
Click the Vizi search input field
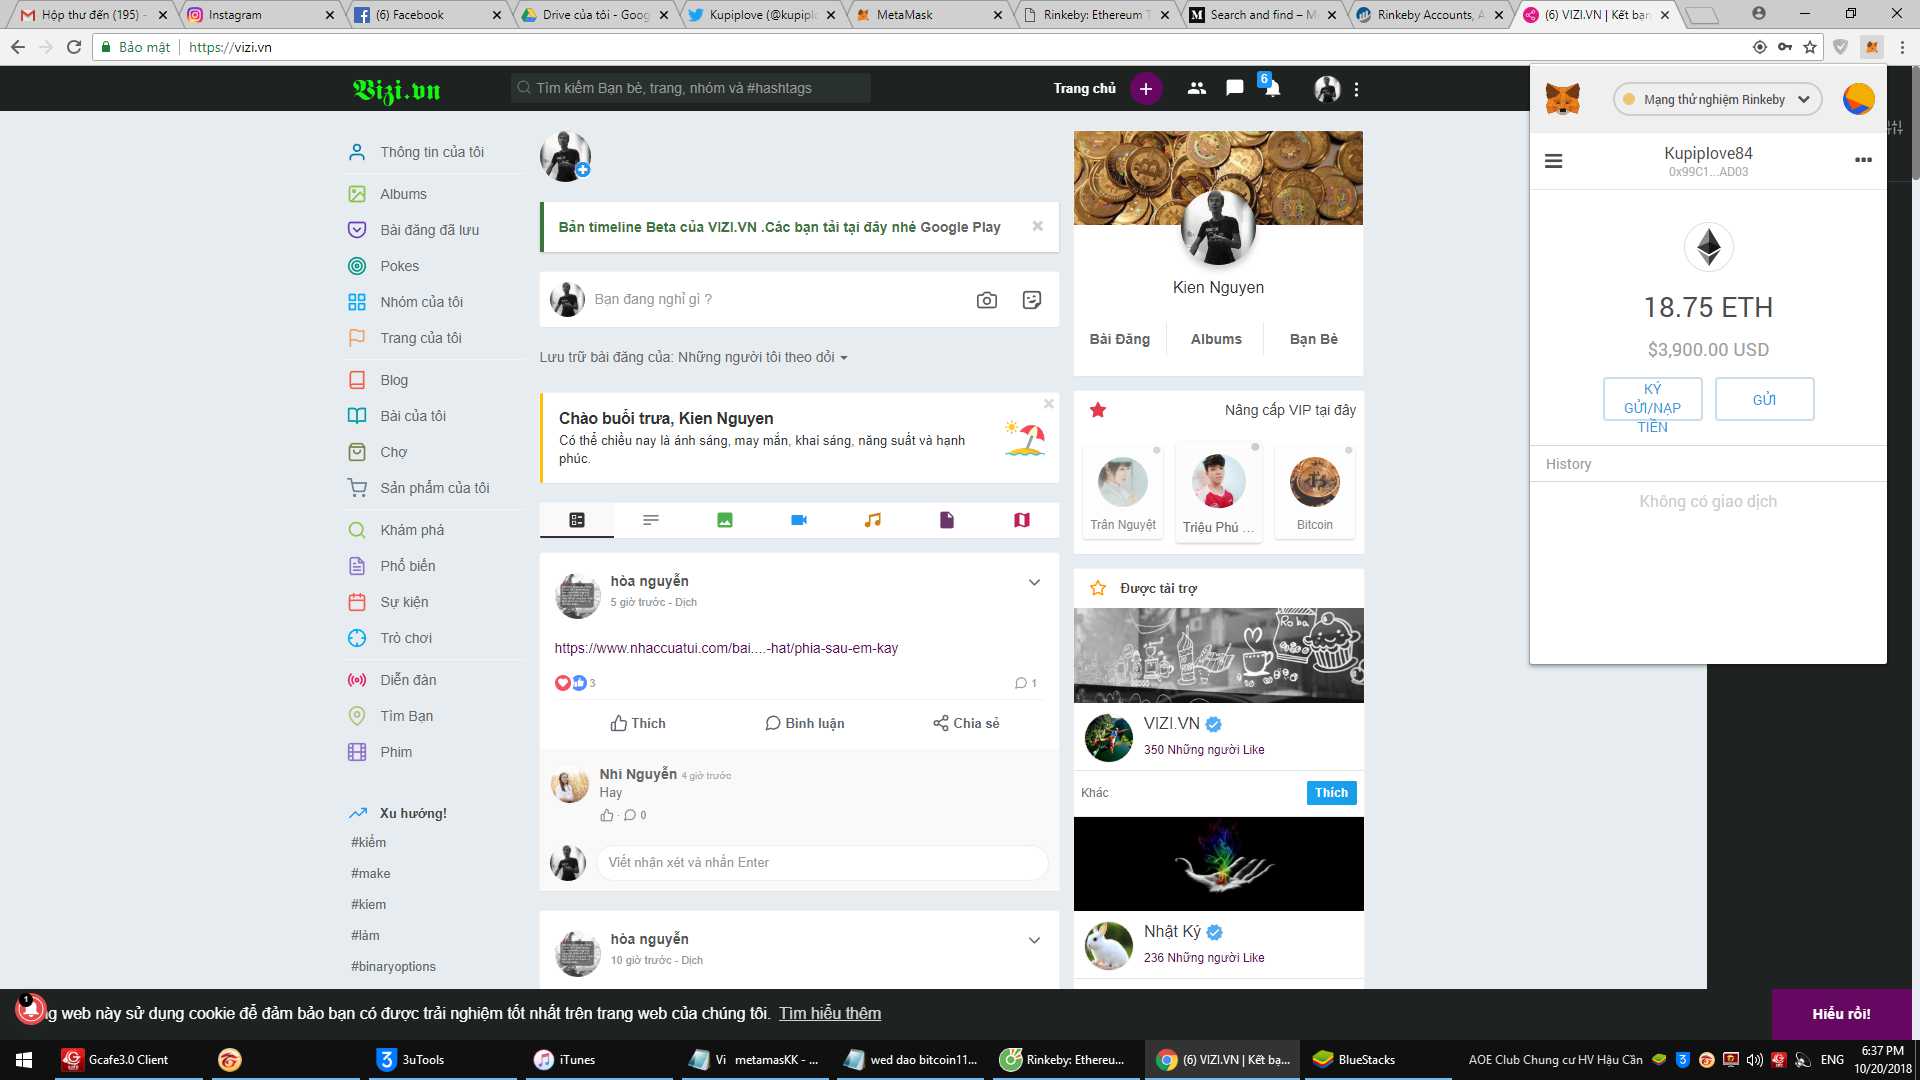[x=690, y=88]
